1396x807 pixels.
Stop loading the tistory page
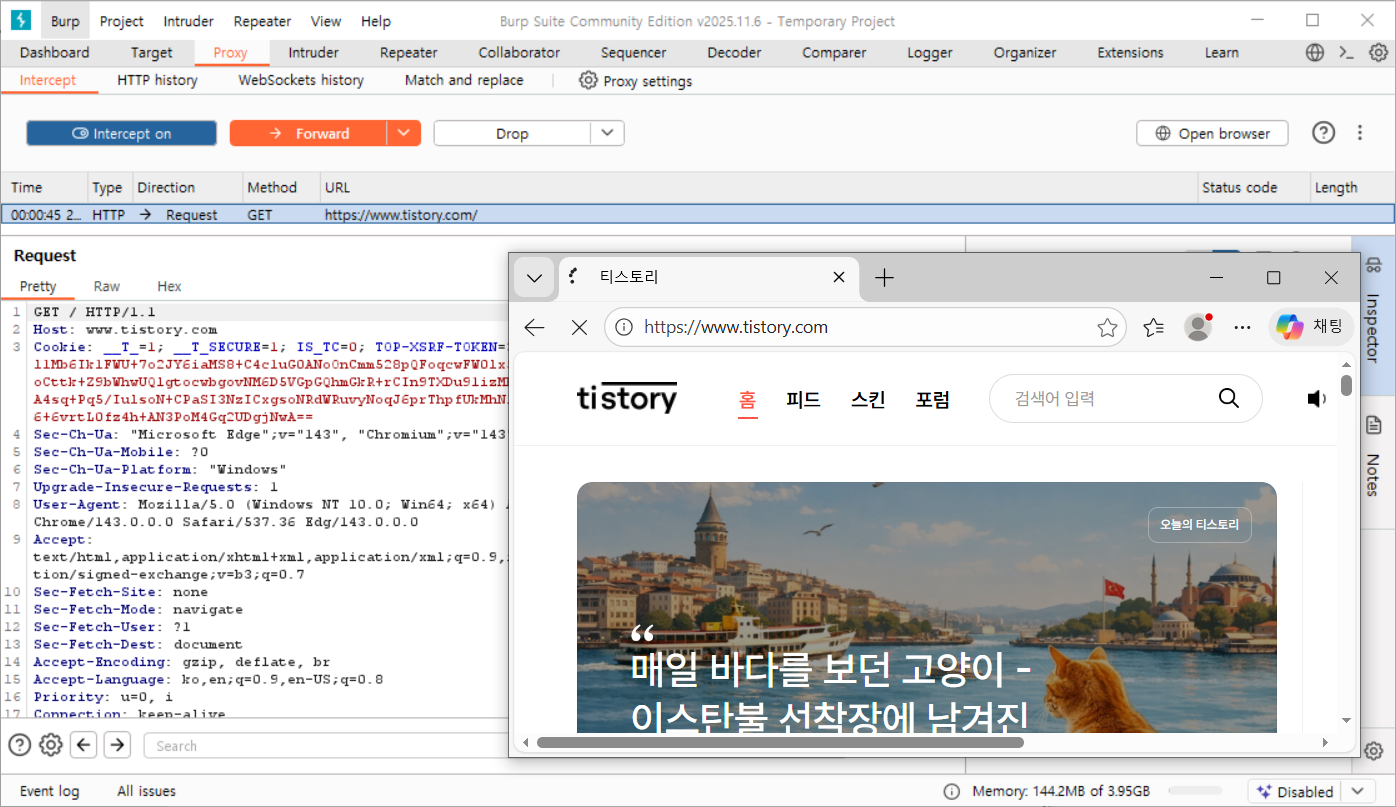pyautogui.click(x=579, y=327)
